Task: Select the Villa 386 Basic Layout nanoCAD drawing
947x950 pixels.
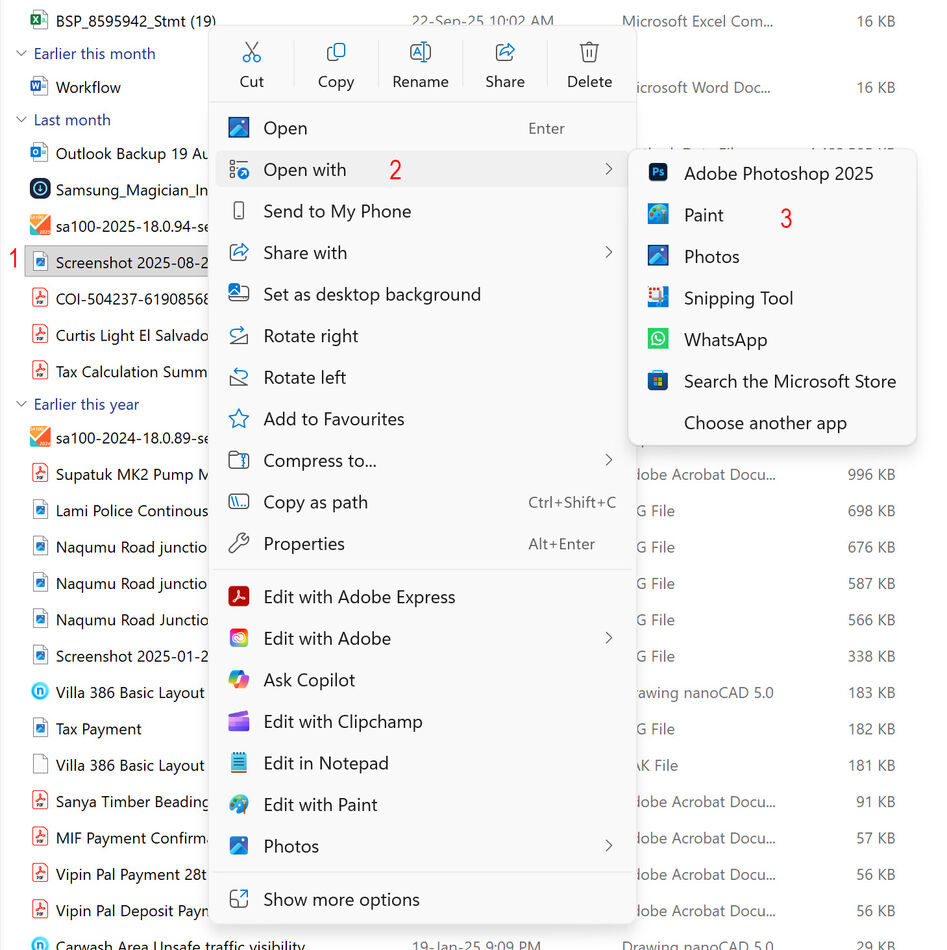Action: [119, 693]
